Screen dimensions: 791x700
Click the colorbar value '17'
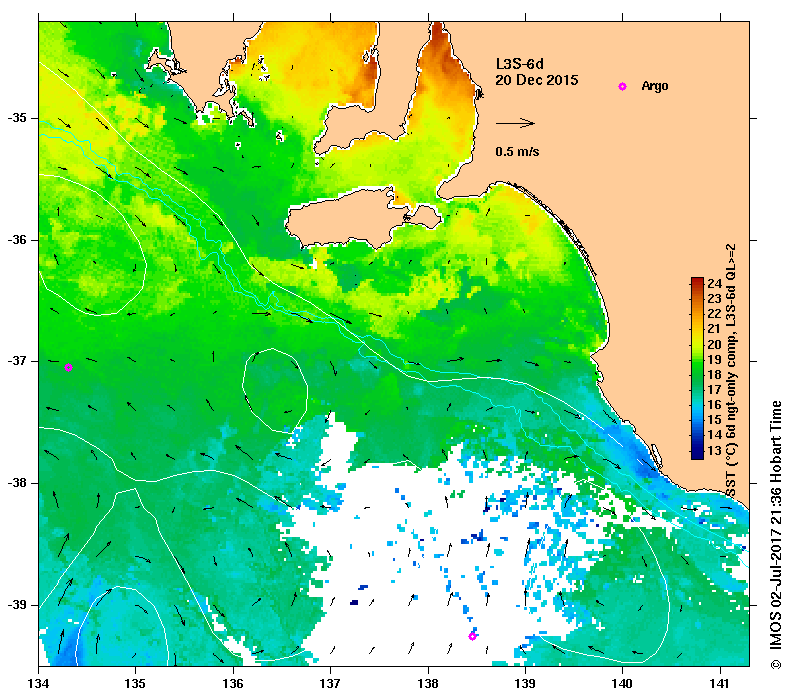coord(714,390)
